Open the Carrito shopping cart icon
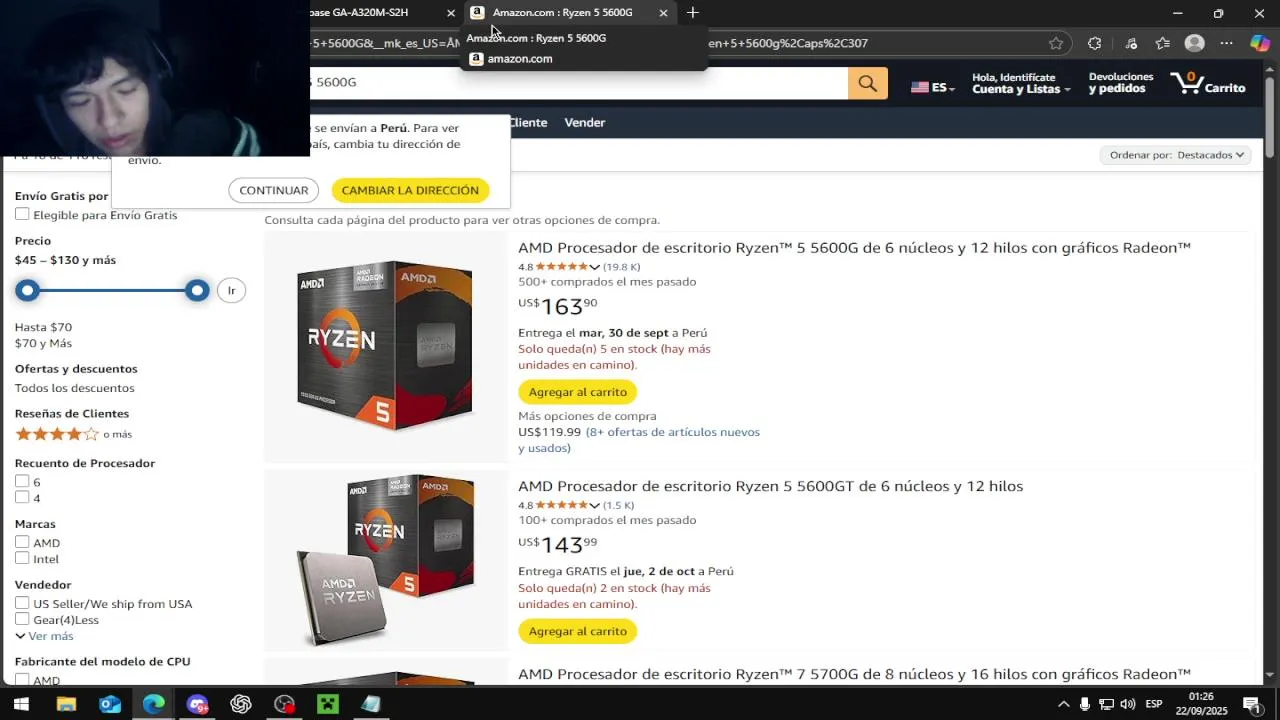1280x720 pixels. 1209,83
